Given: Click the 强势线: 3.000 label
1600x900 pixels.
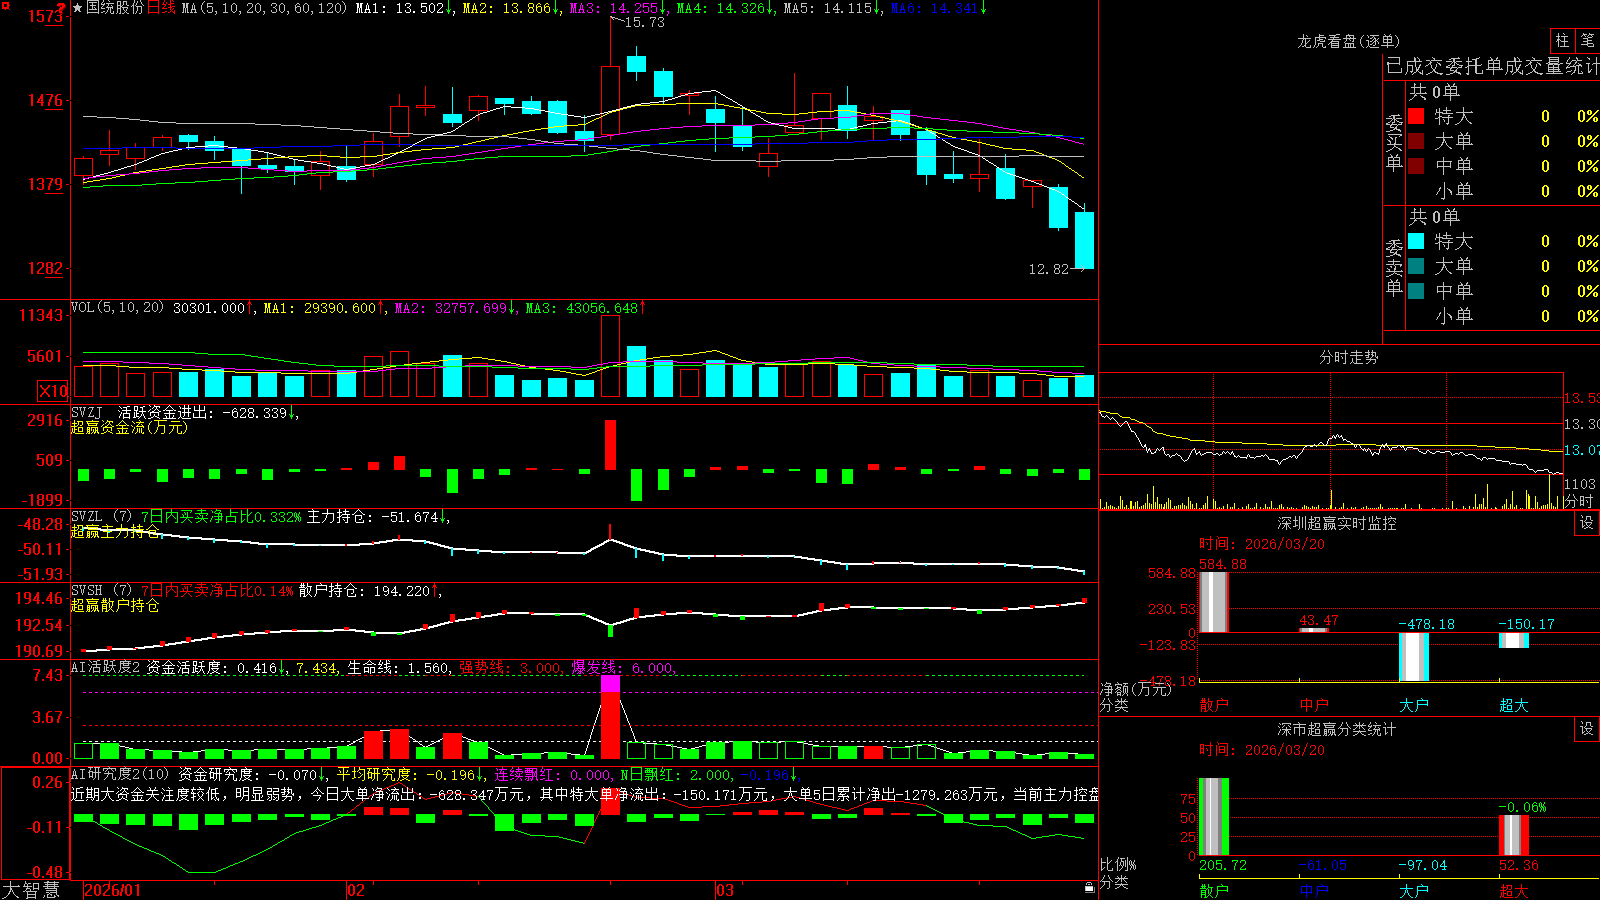Looking at the screenshot, I should [511, 668].
